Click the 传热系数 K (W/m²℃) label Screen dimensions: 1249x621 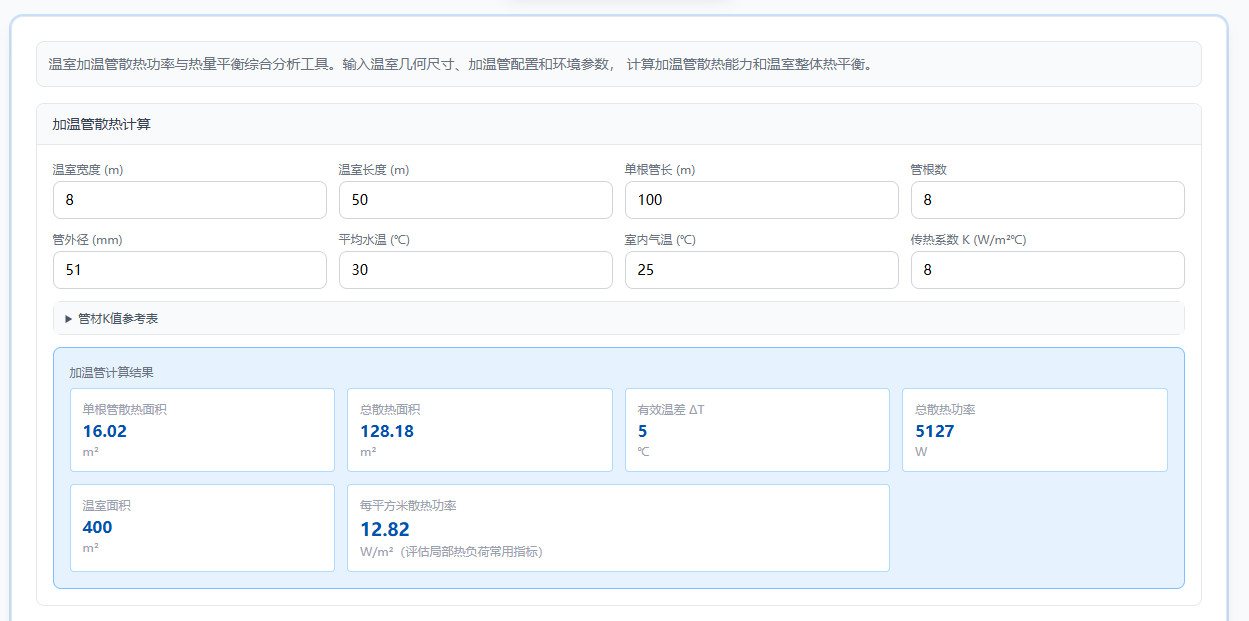tap(969, 240)
